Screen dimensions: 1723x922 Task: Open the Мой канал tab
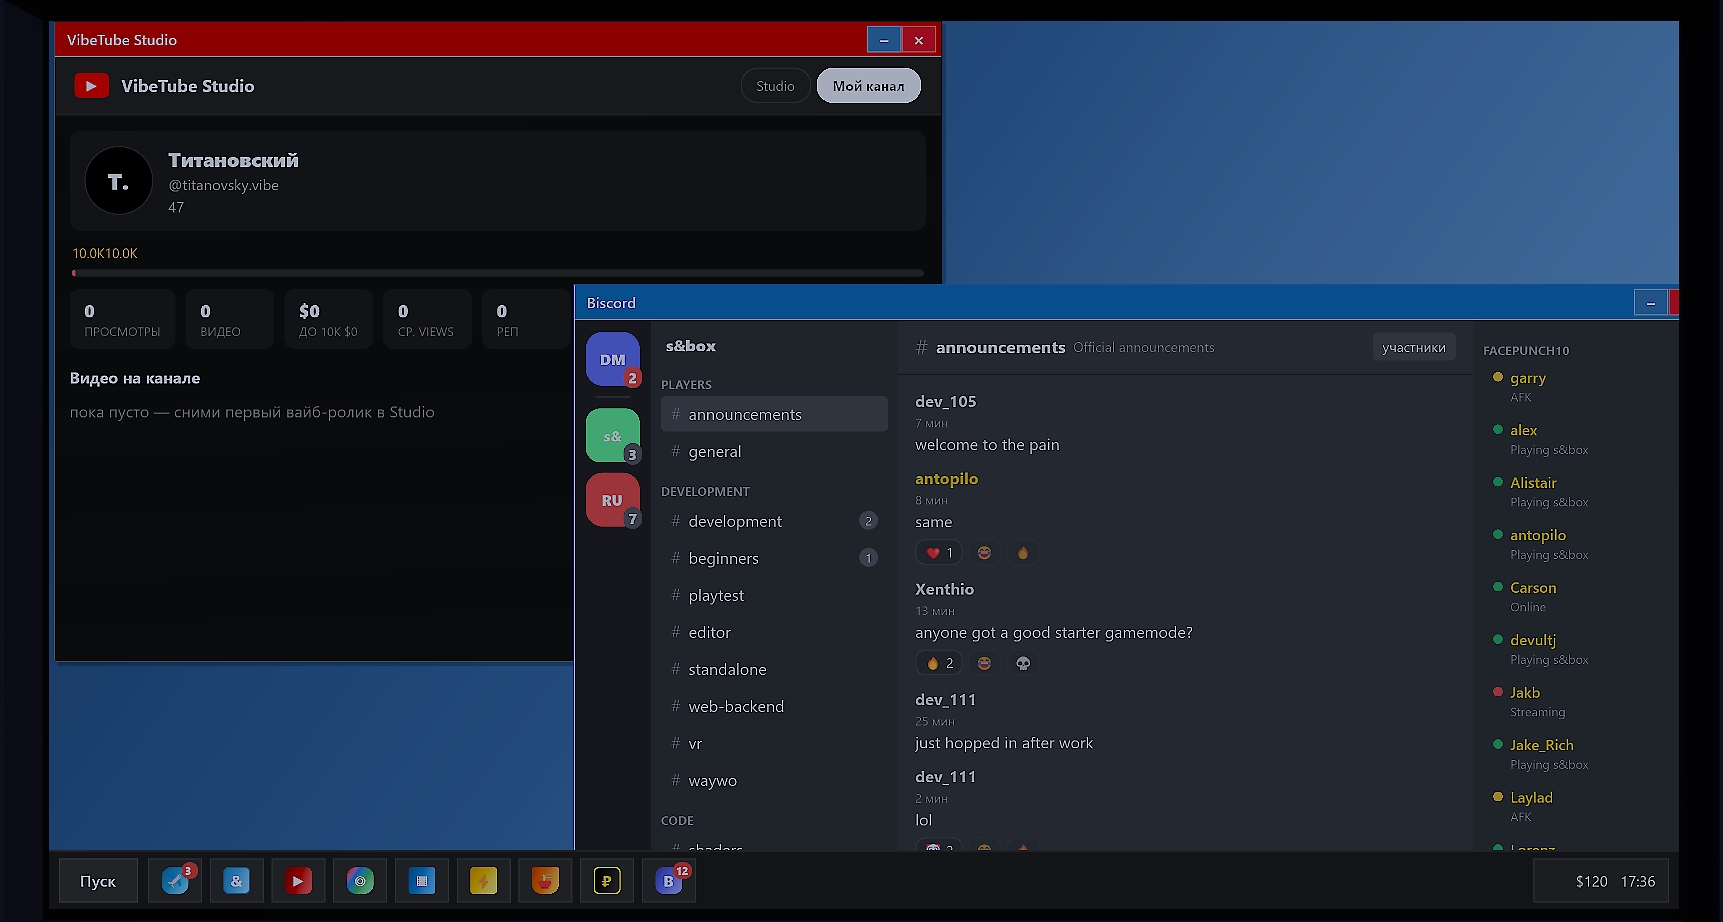pyautogui.click(x=868, y=86)
